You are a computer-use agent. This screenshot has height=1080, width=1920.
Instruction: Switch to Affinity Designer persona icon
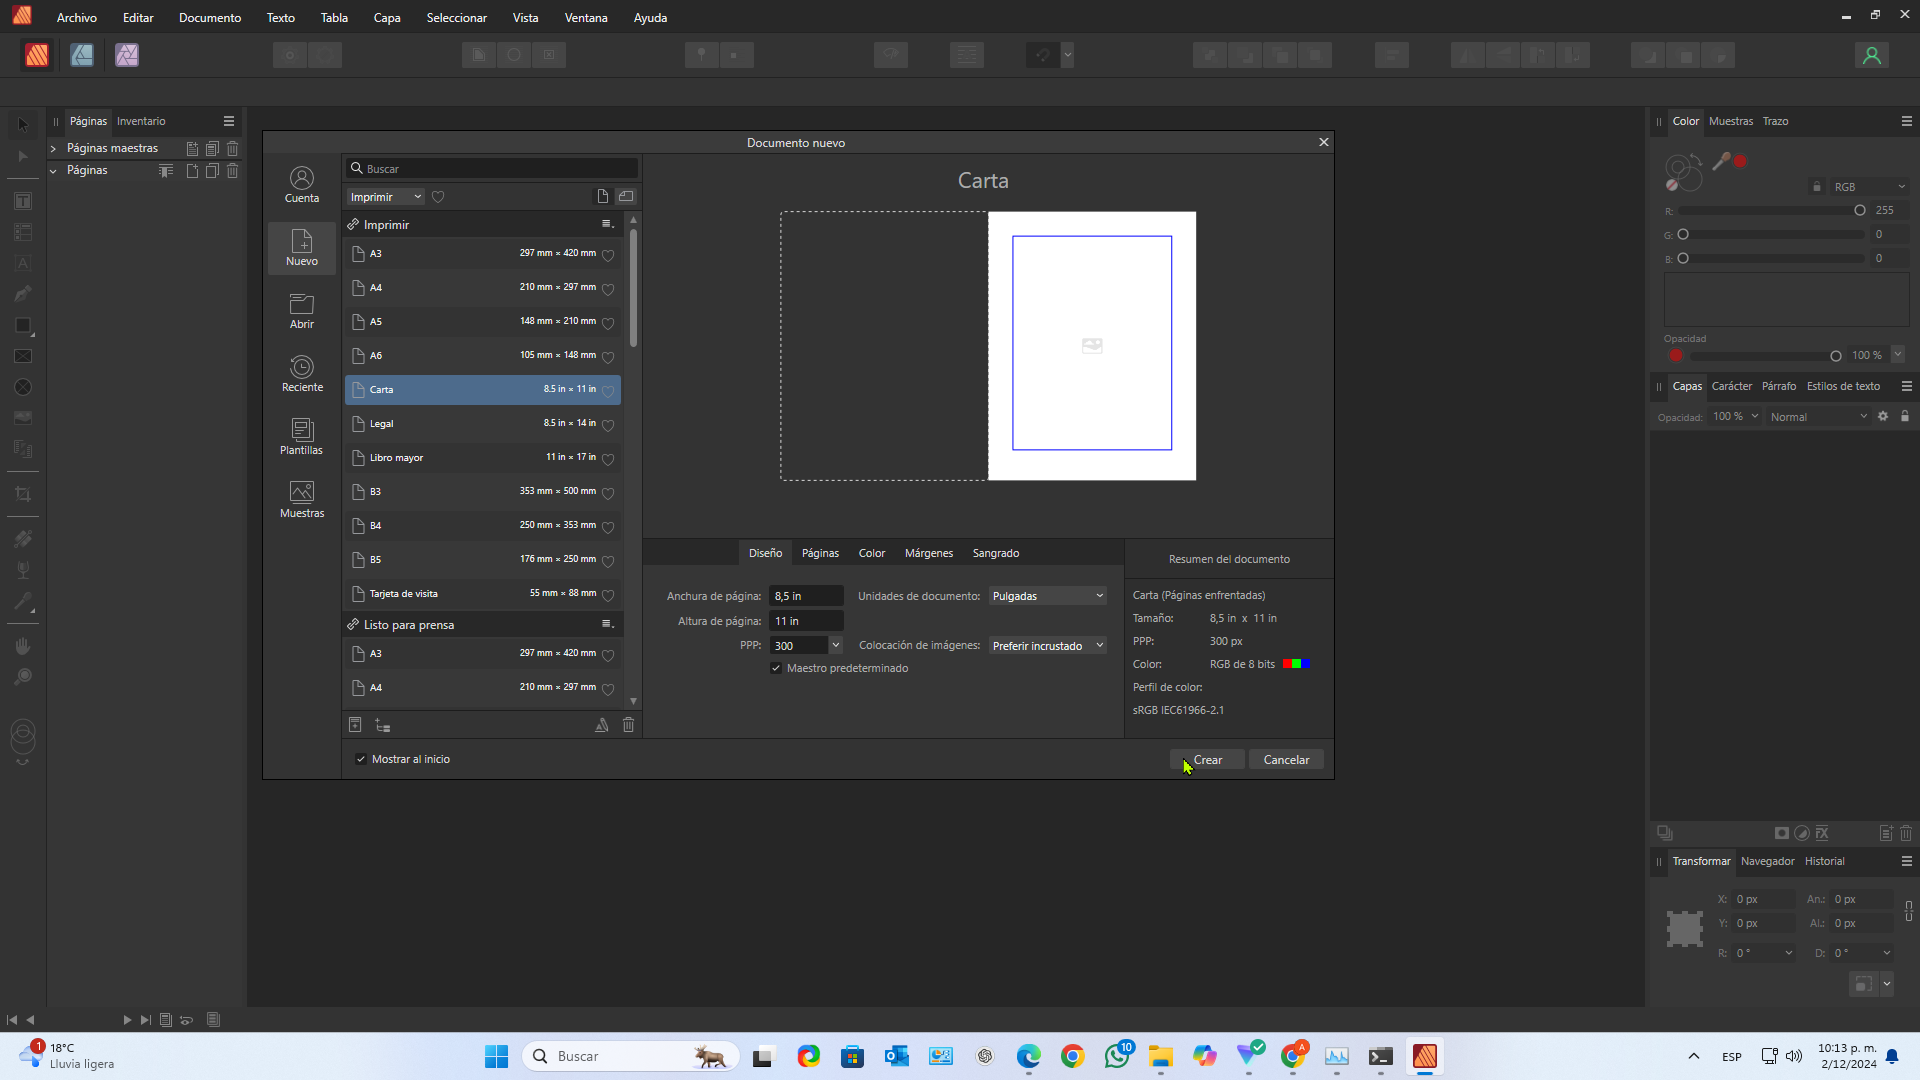(82, 55)
